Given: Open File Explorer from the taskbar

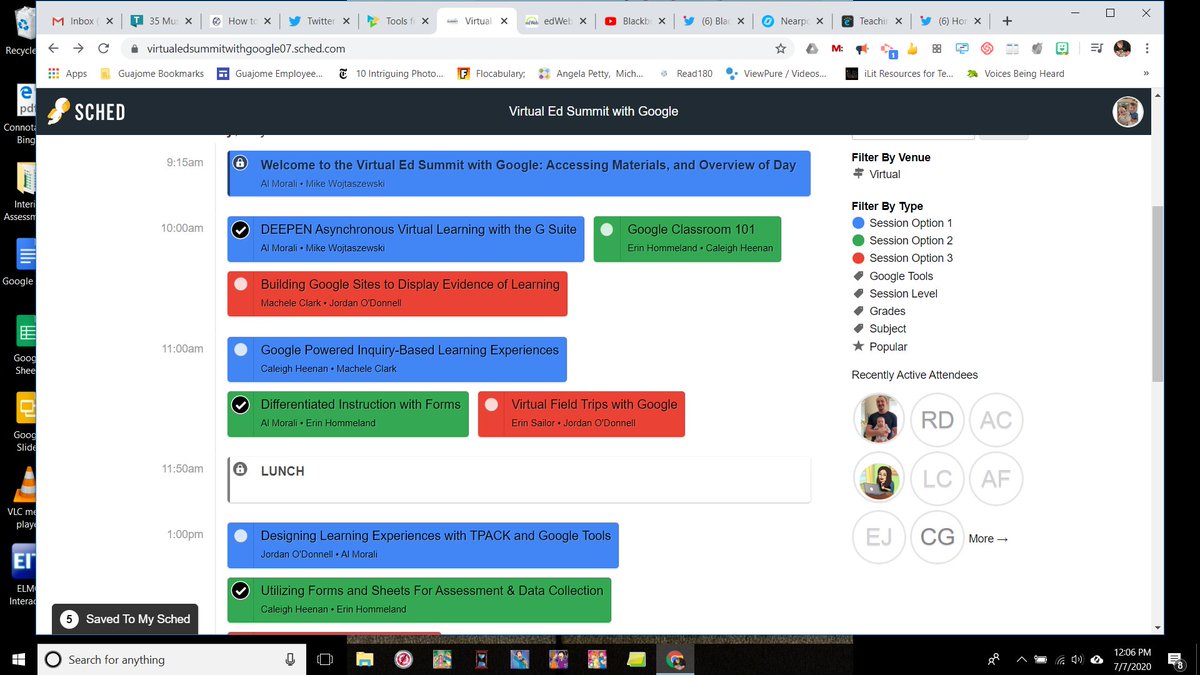Looking at the screenshot, I should pos(365,659).
